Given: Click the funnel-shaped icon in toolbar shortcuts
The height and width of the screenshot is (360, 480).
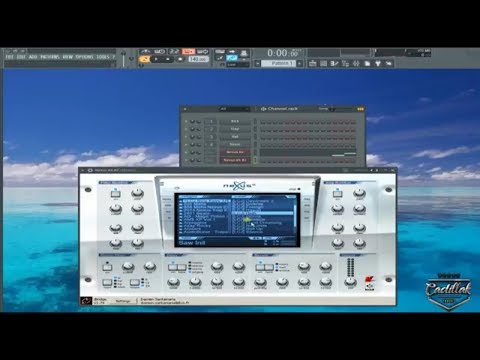Looking at the screenshot, I should coord(378,63).
